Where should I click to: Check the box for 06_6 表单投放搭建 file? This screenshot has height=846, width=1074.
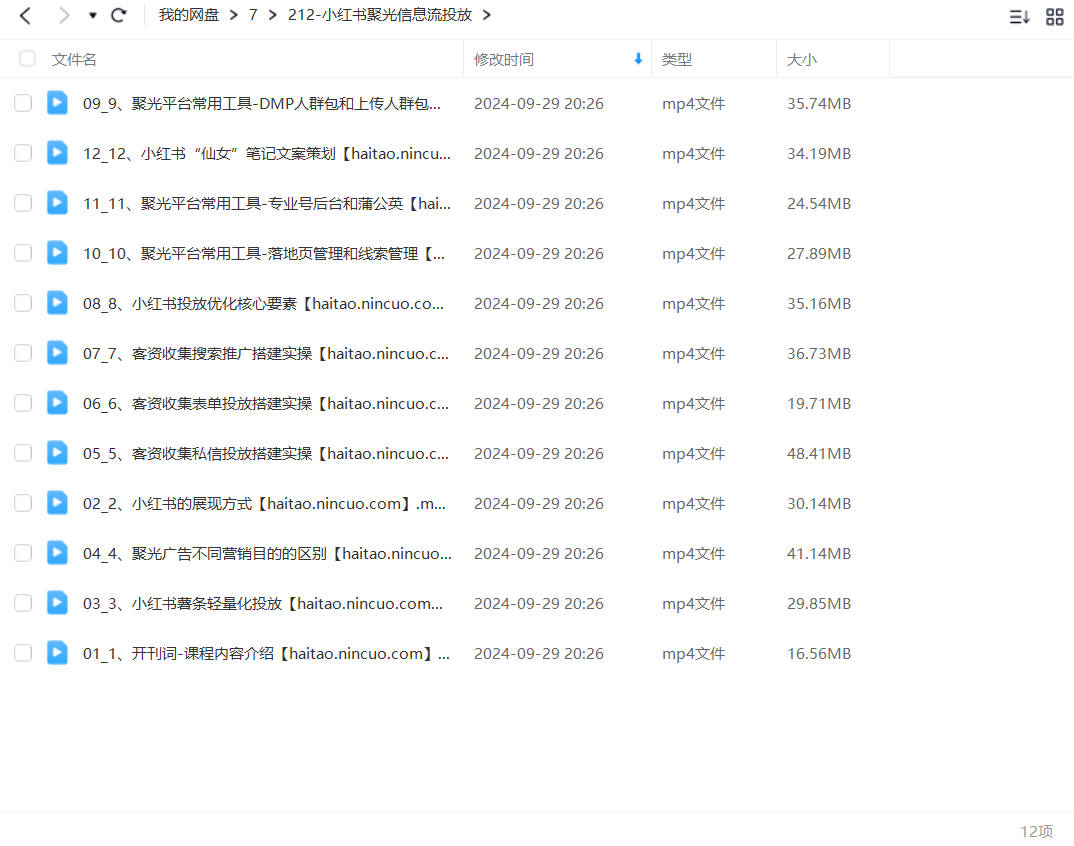click(23, 403)
